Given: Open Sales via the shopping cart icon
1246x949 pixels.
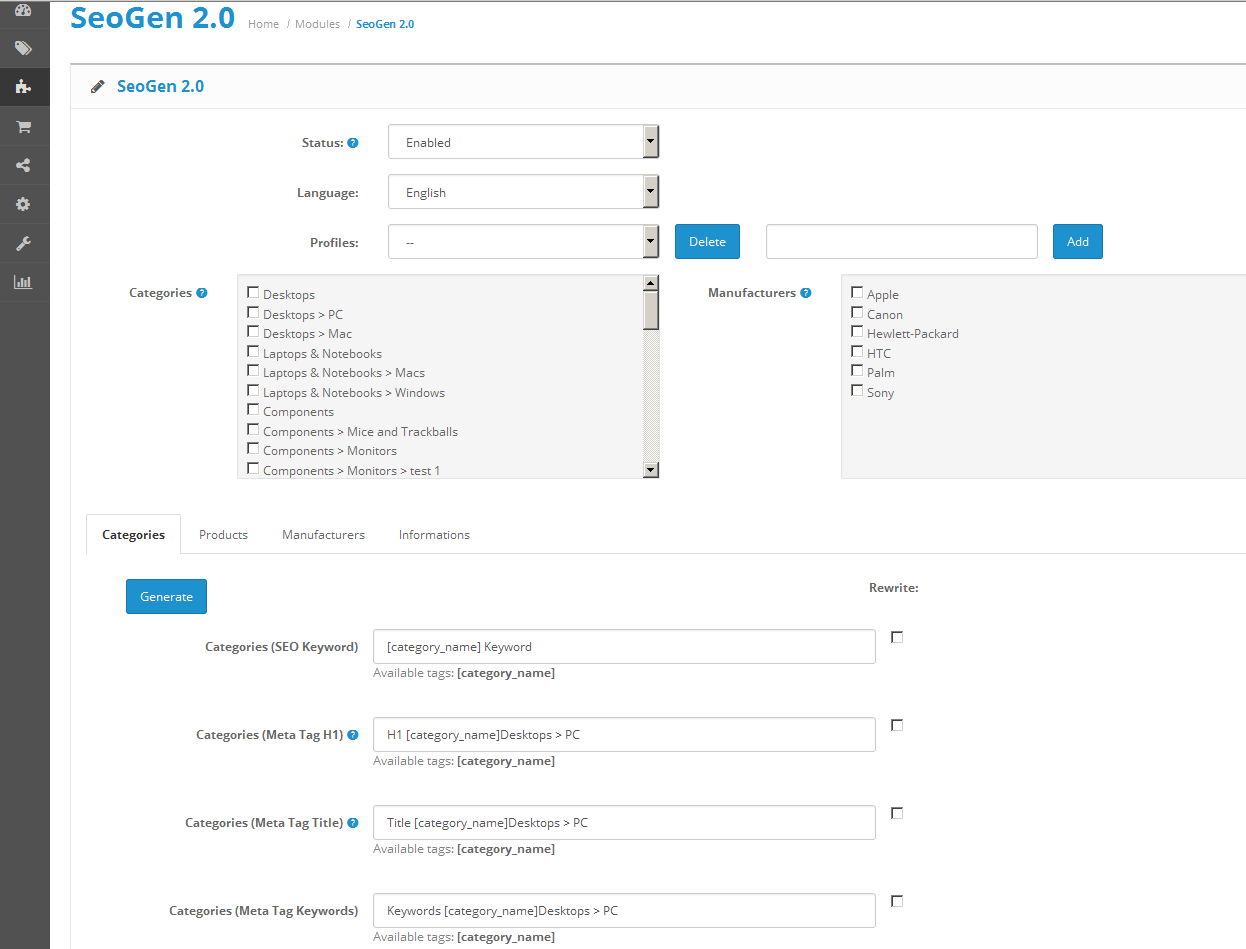Looking at the screenshot, I should (x=24, y=126).
